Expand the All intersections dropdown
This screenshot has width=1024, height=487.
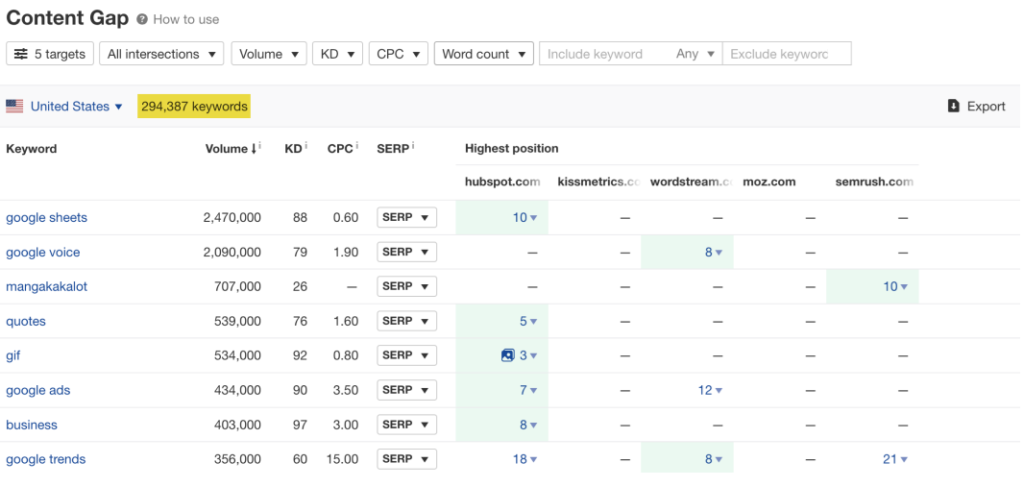[161, 54]
